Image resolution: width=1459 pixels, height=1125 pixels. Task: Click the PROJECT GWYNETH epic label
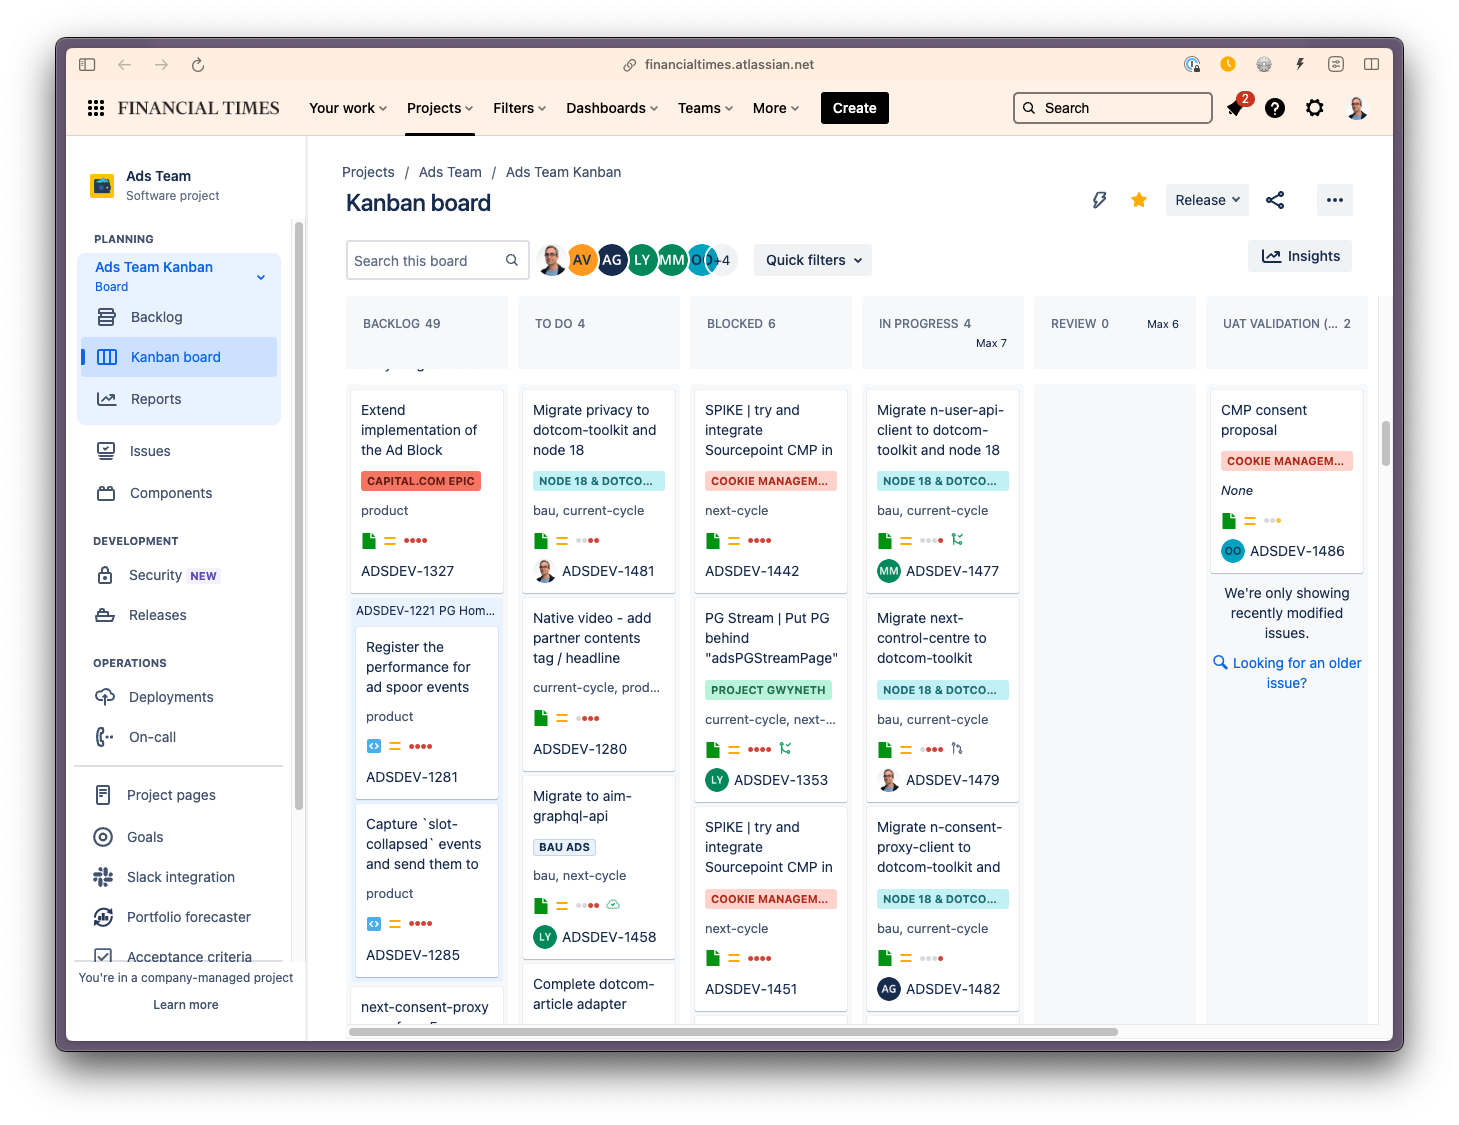pyautogui.click(x=768, y=690)
